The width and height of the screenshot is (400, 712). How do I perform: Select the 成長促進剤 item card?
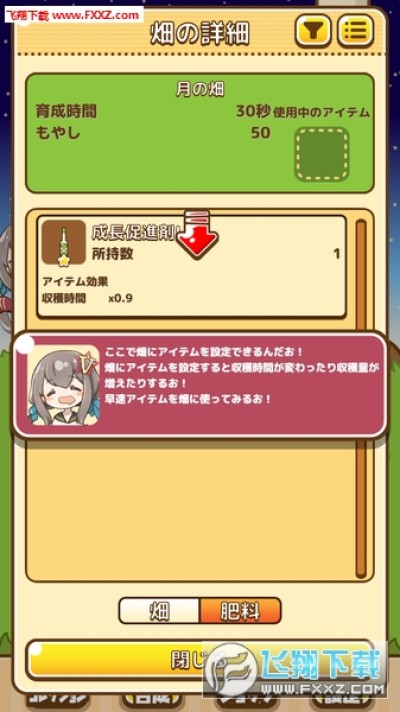tap(191, 267)
